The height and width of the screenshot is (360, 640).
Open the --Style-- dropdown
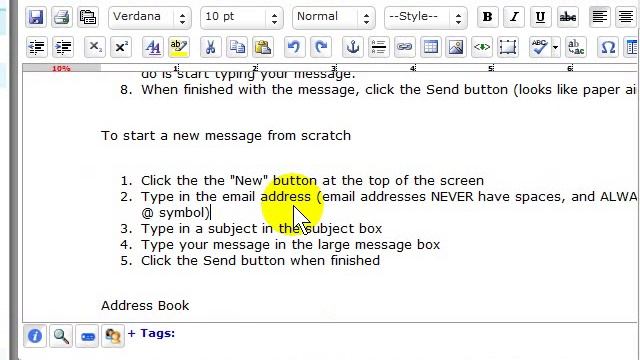point(426,17)
